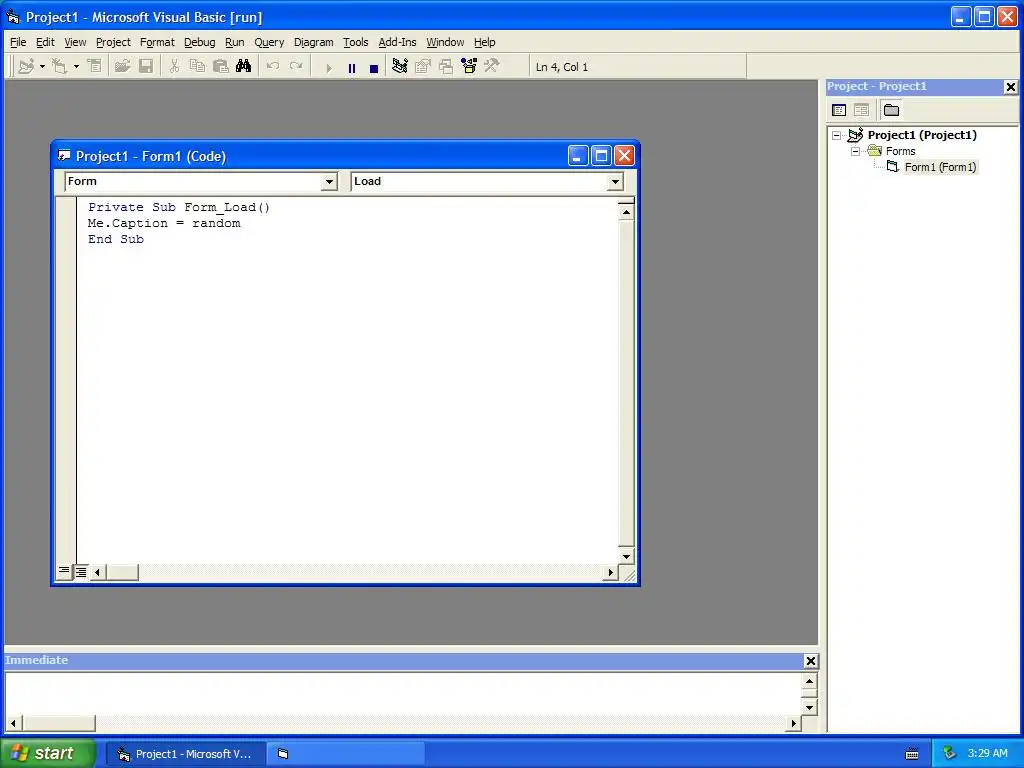Switch to Full Module View in code window

[80, 572]
